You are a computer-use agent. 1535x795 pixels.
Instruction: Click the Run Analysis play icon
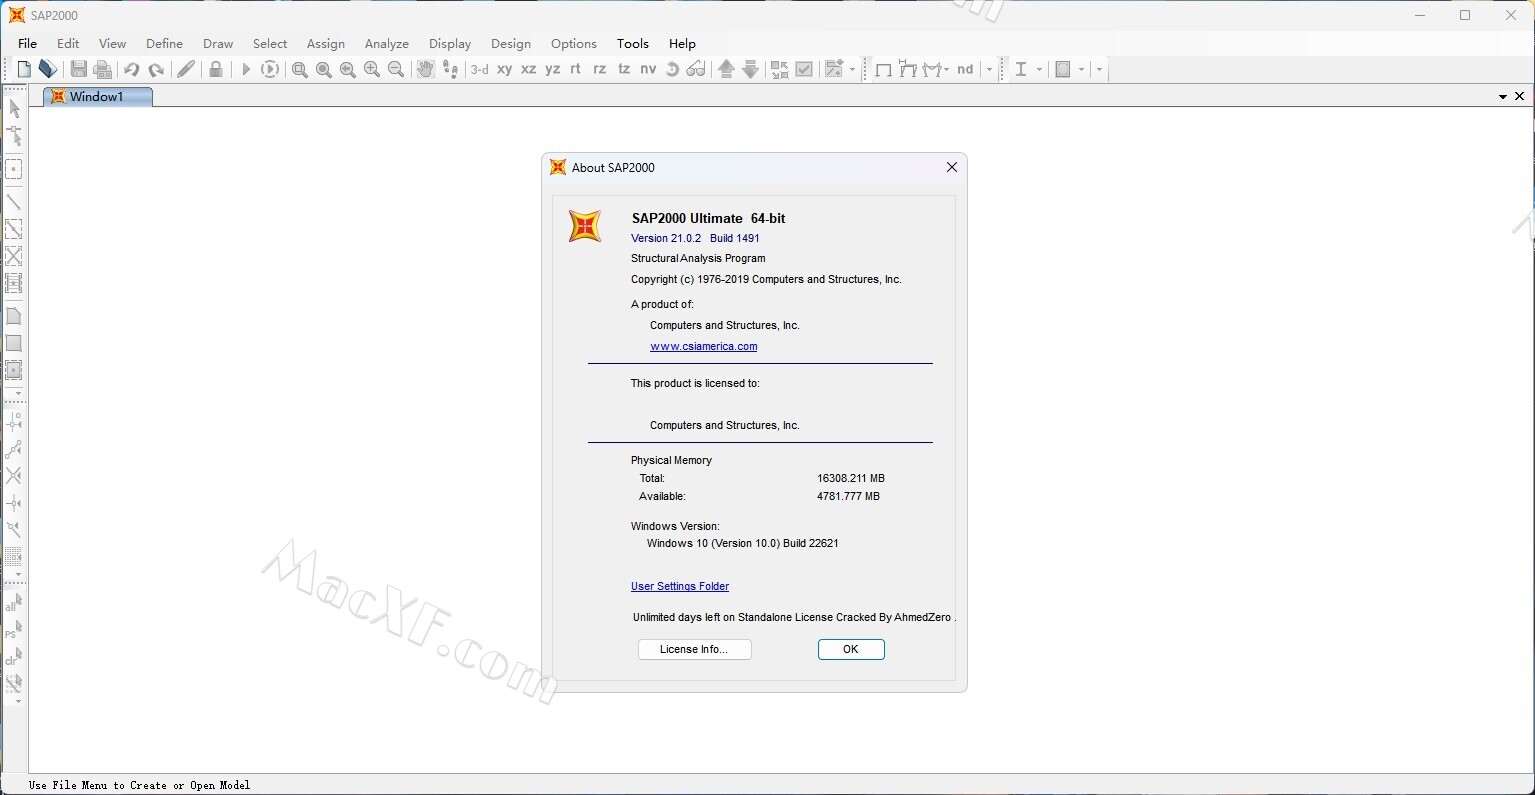click(x=245, y=69)
